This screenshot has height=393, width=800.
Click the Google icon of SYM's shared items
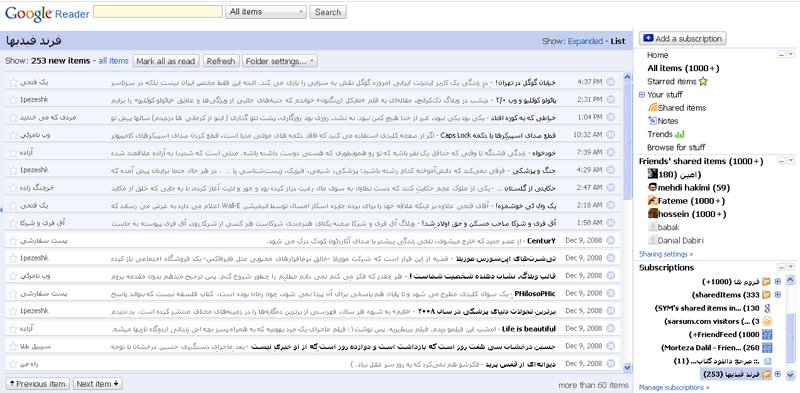coord(766,308)
